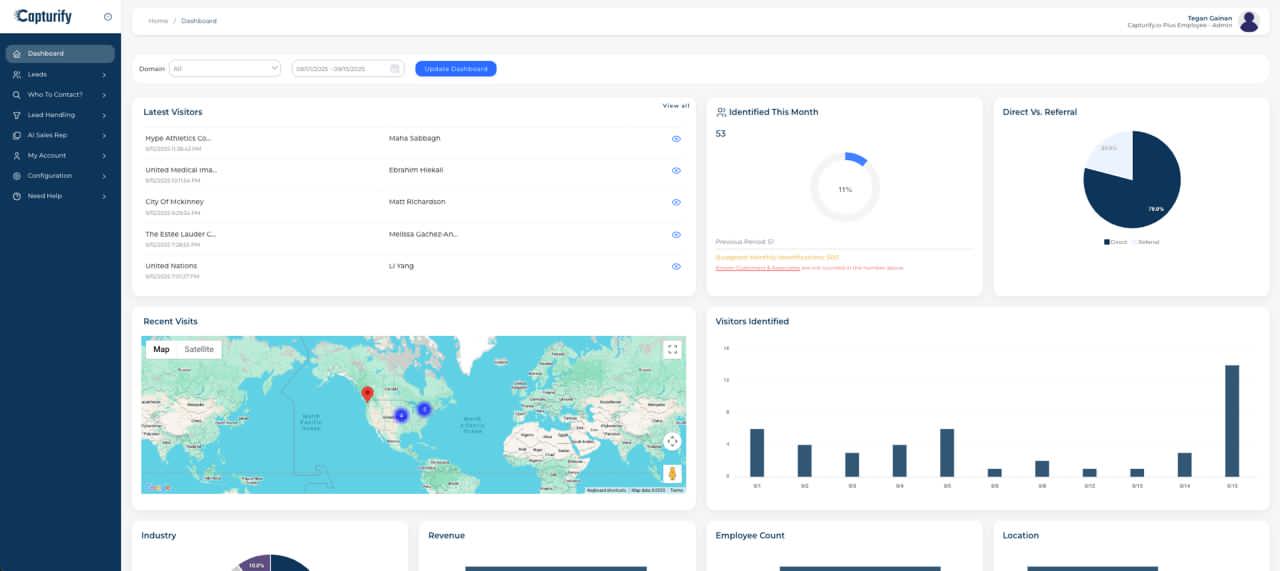Viewport: 1280px width, 571px height.
Task: Expand the AI Sales Rep chevron
Action: (104, 136)
